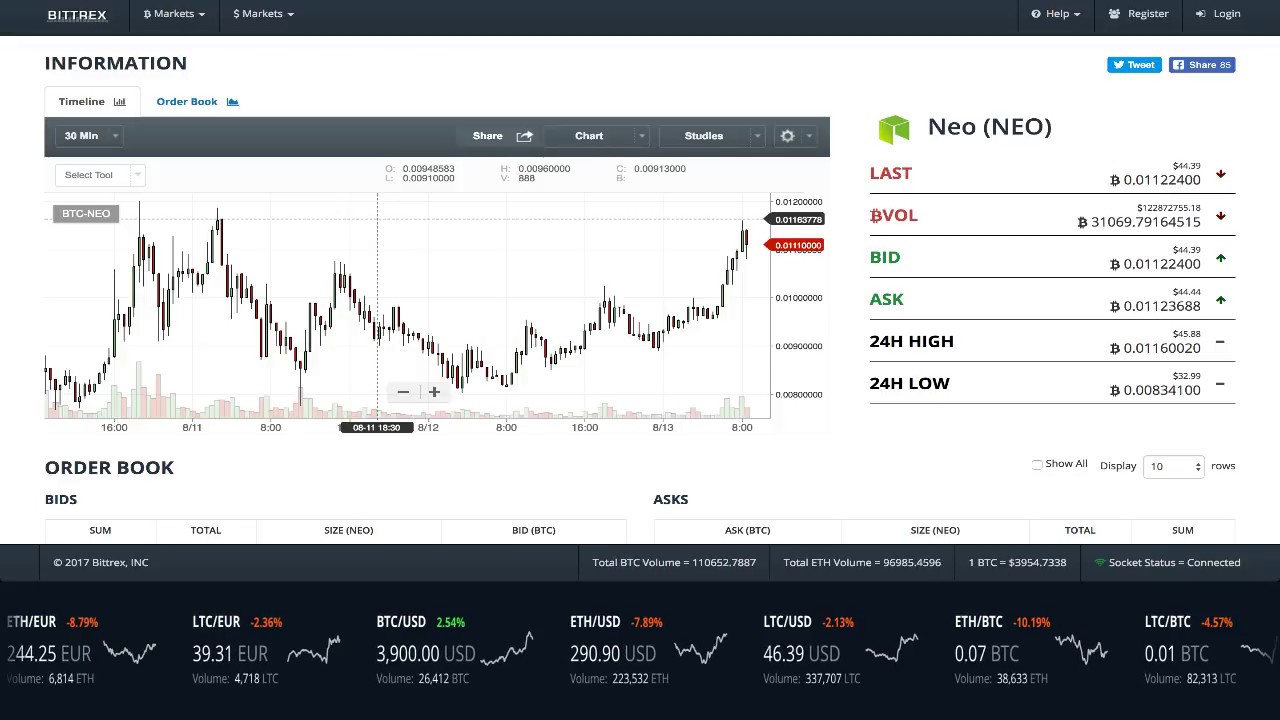Click the BTC-NEO chart label
The height and width of the screenshot is (720, 1280).
pyautogui.click(x=86, y=214)
